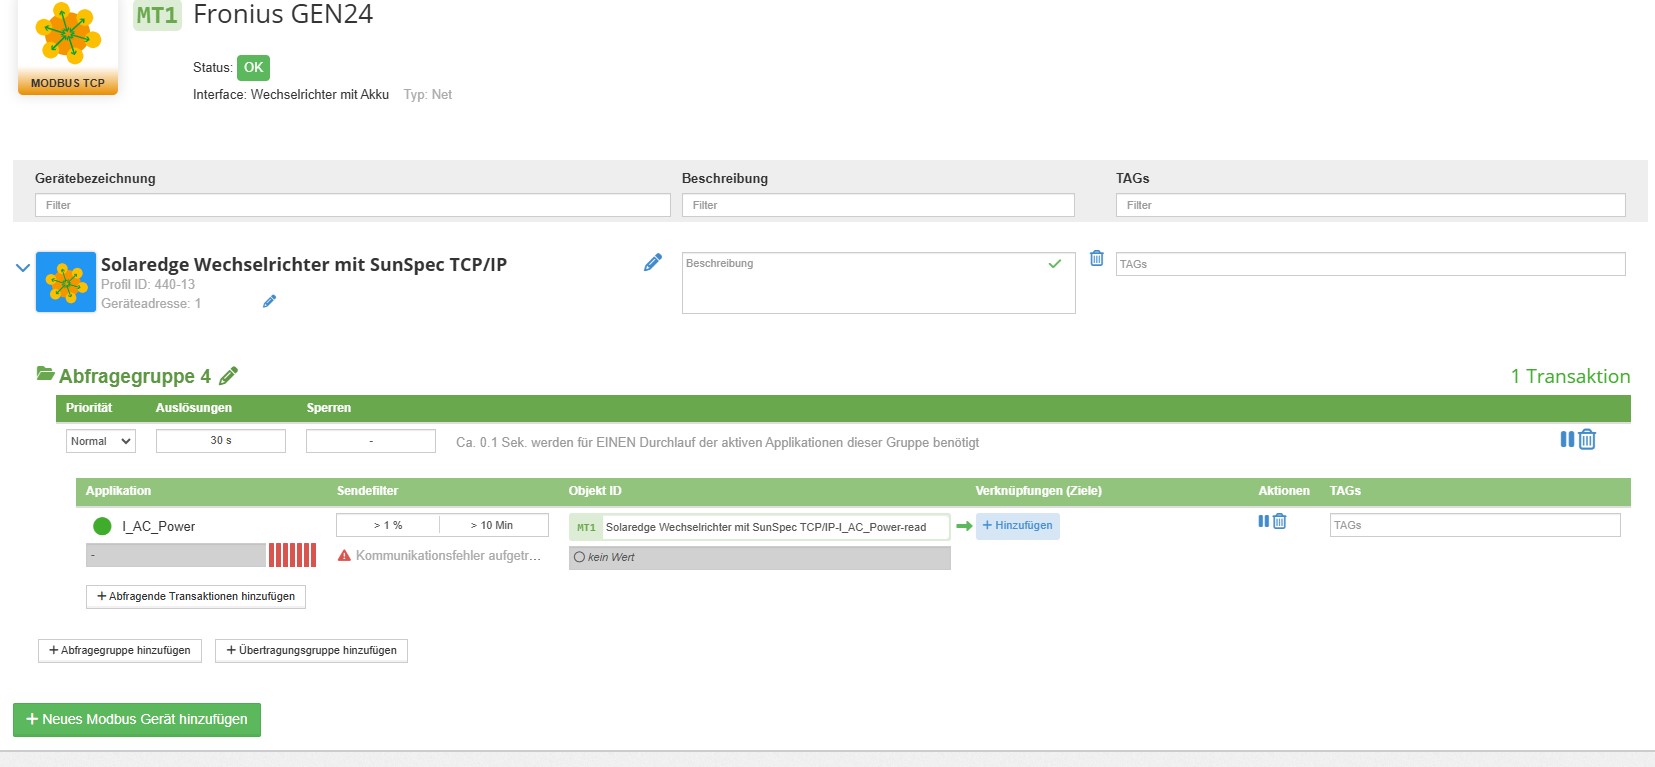Open the Priorität Normal dropdown
1655x767 pixels.
(x=100, y=441)
